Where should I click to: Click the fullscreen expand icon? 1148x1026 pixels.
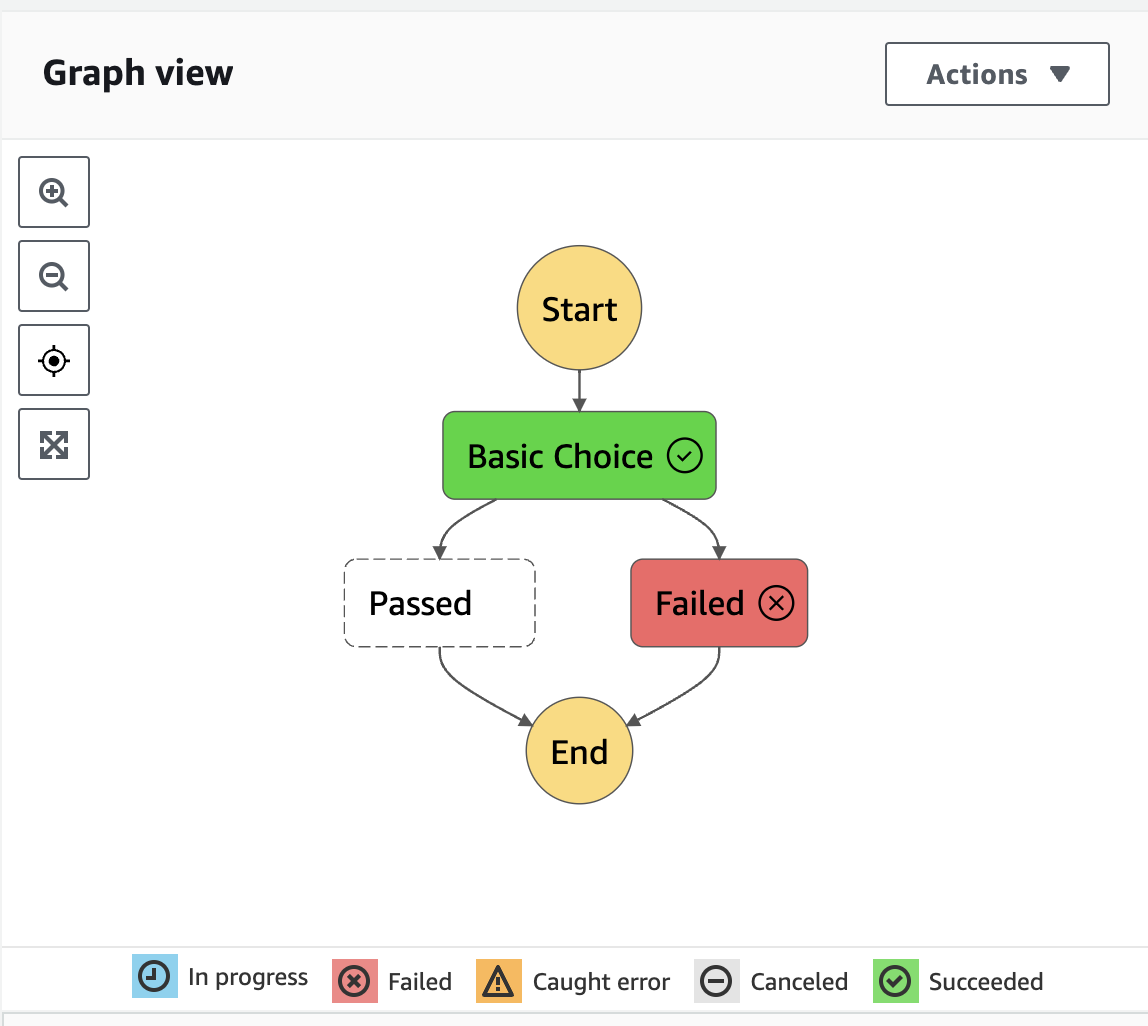coord(54,444)
